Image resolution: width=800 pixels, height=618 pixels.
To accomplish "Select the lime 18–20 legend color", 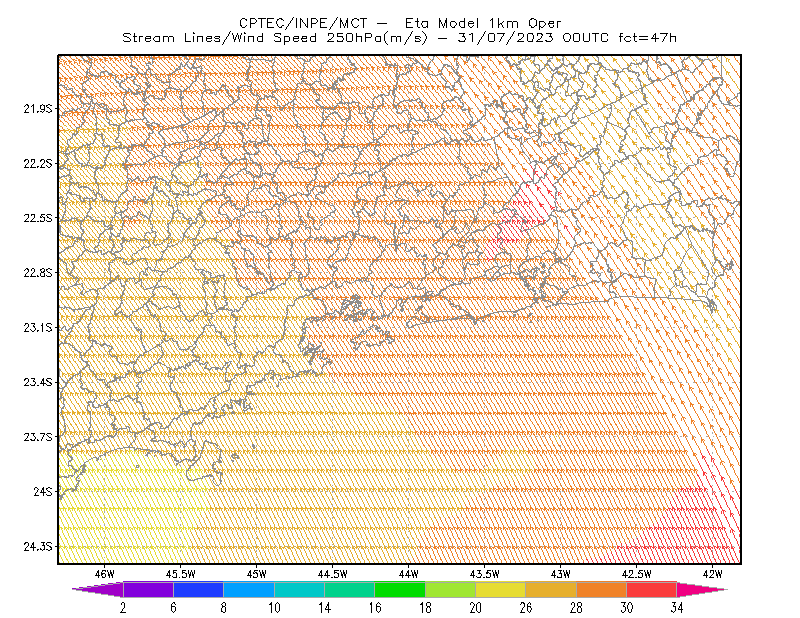I will pos(450,589).
